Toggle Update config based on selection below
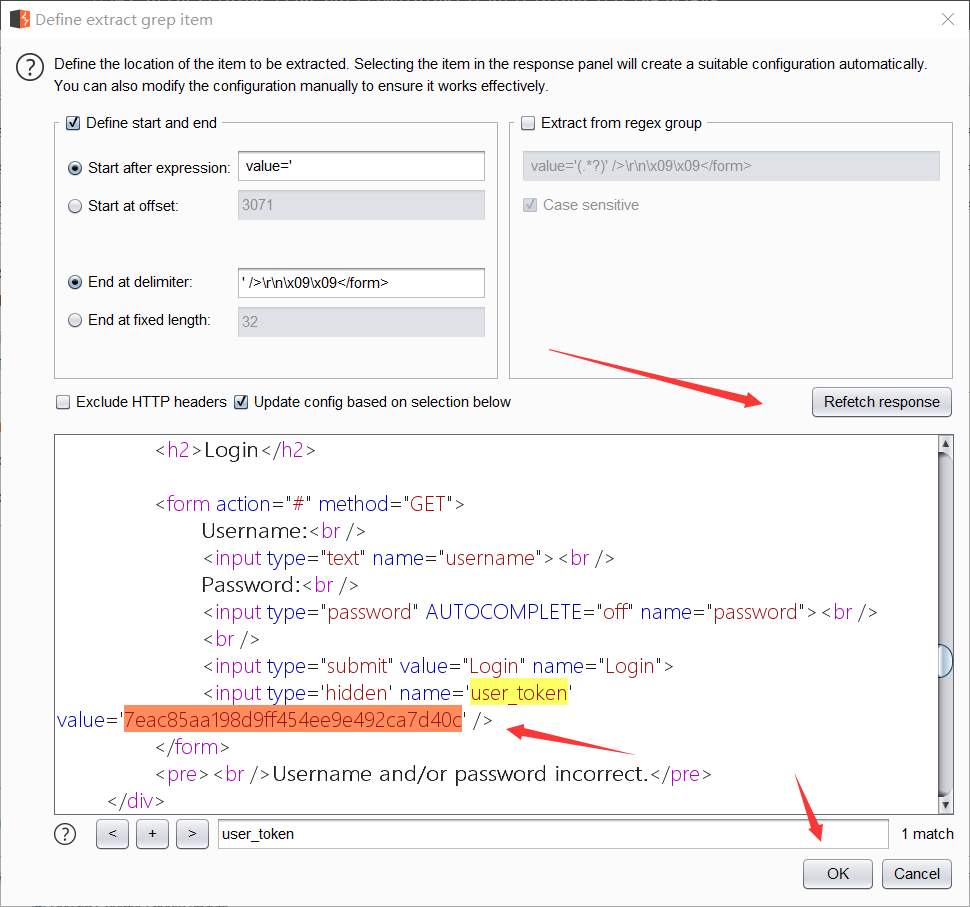Screen dimensions: 970x907 241,402
